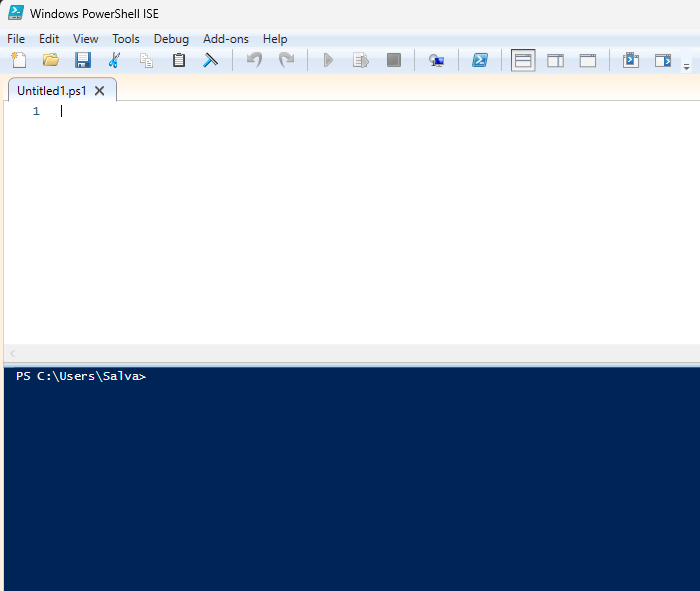Paste from clipboard using the toolbar icon
This screenshot has height=591, width=700.
tap(178, 60)
